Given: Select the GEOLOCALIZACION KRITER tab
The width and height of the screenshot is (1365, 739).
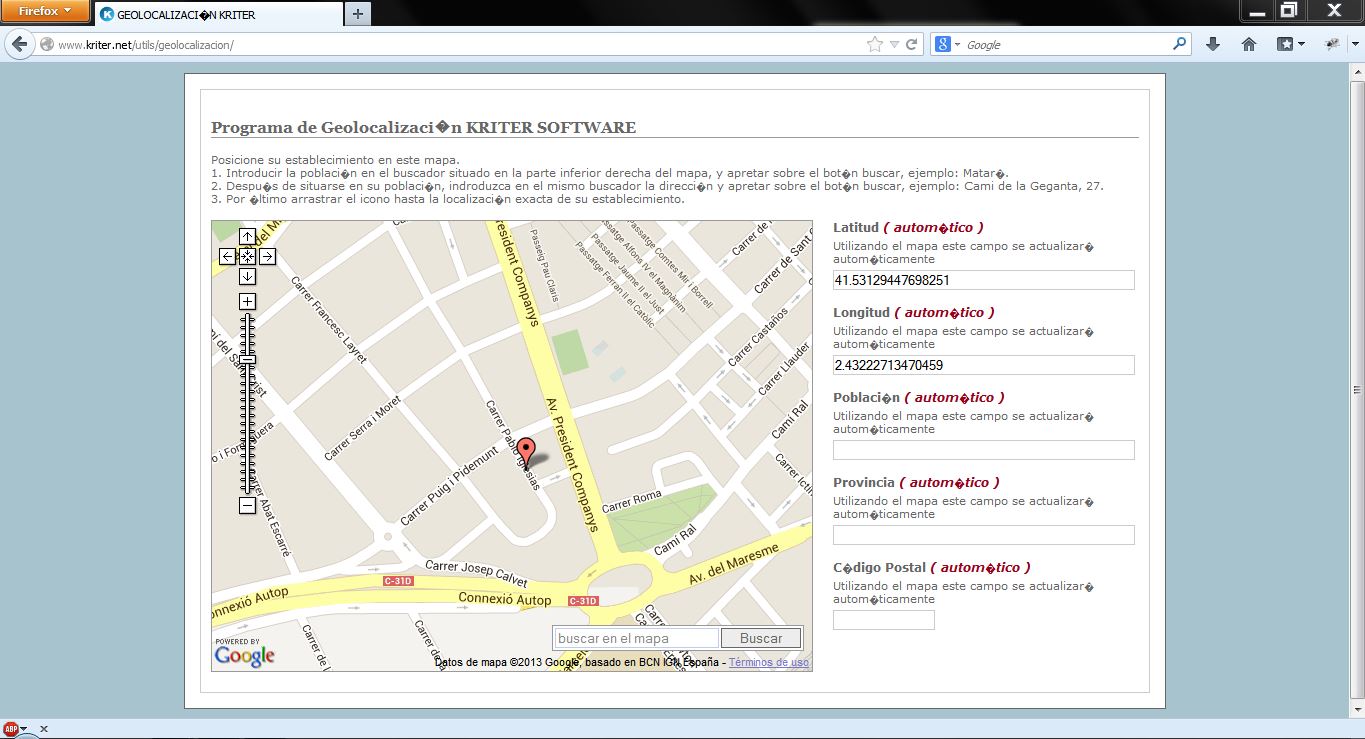Looking at the screenshot, I should (219, 15).
